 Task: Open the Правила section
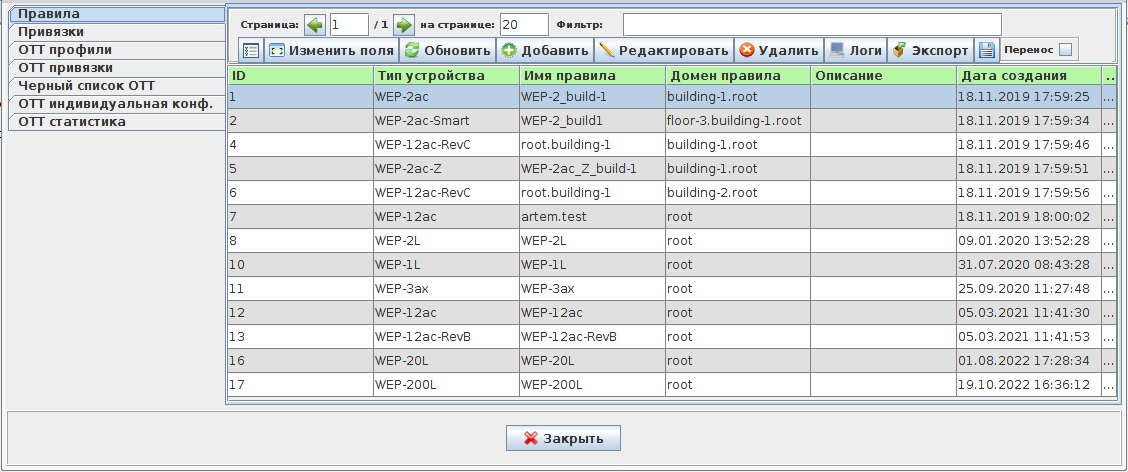click(x=117, y=14)
